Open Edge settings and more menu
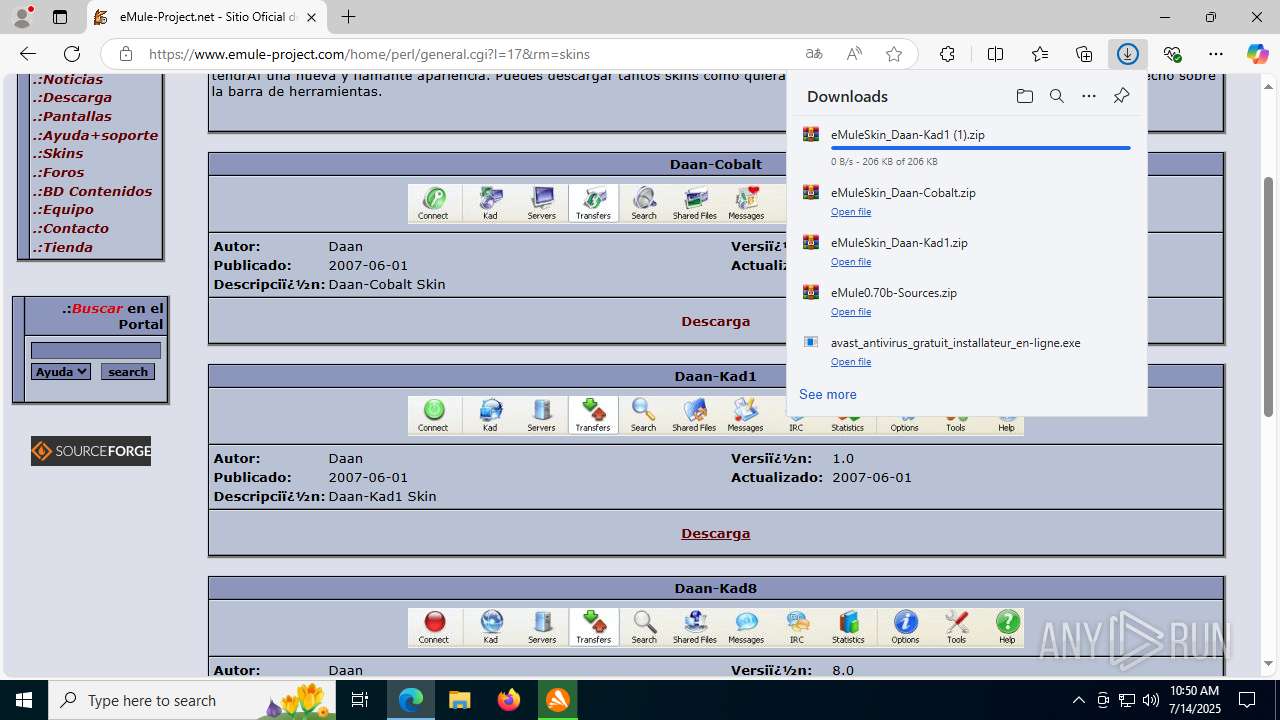Screen dimensions: 1280x720 coord(1216,54)
